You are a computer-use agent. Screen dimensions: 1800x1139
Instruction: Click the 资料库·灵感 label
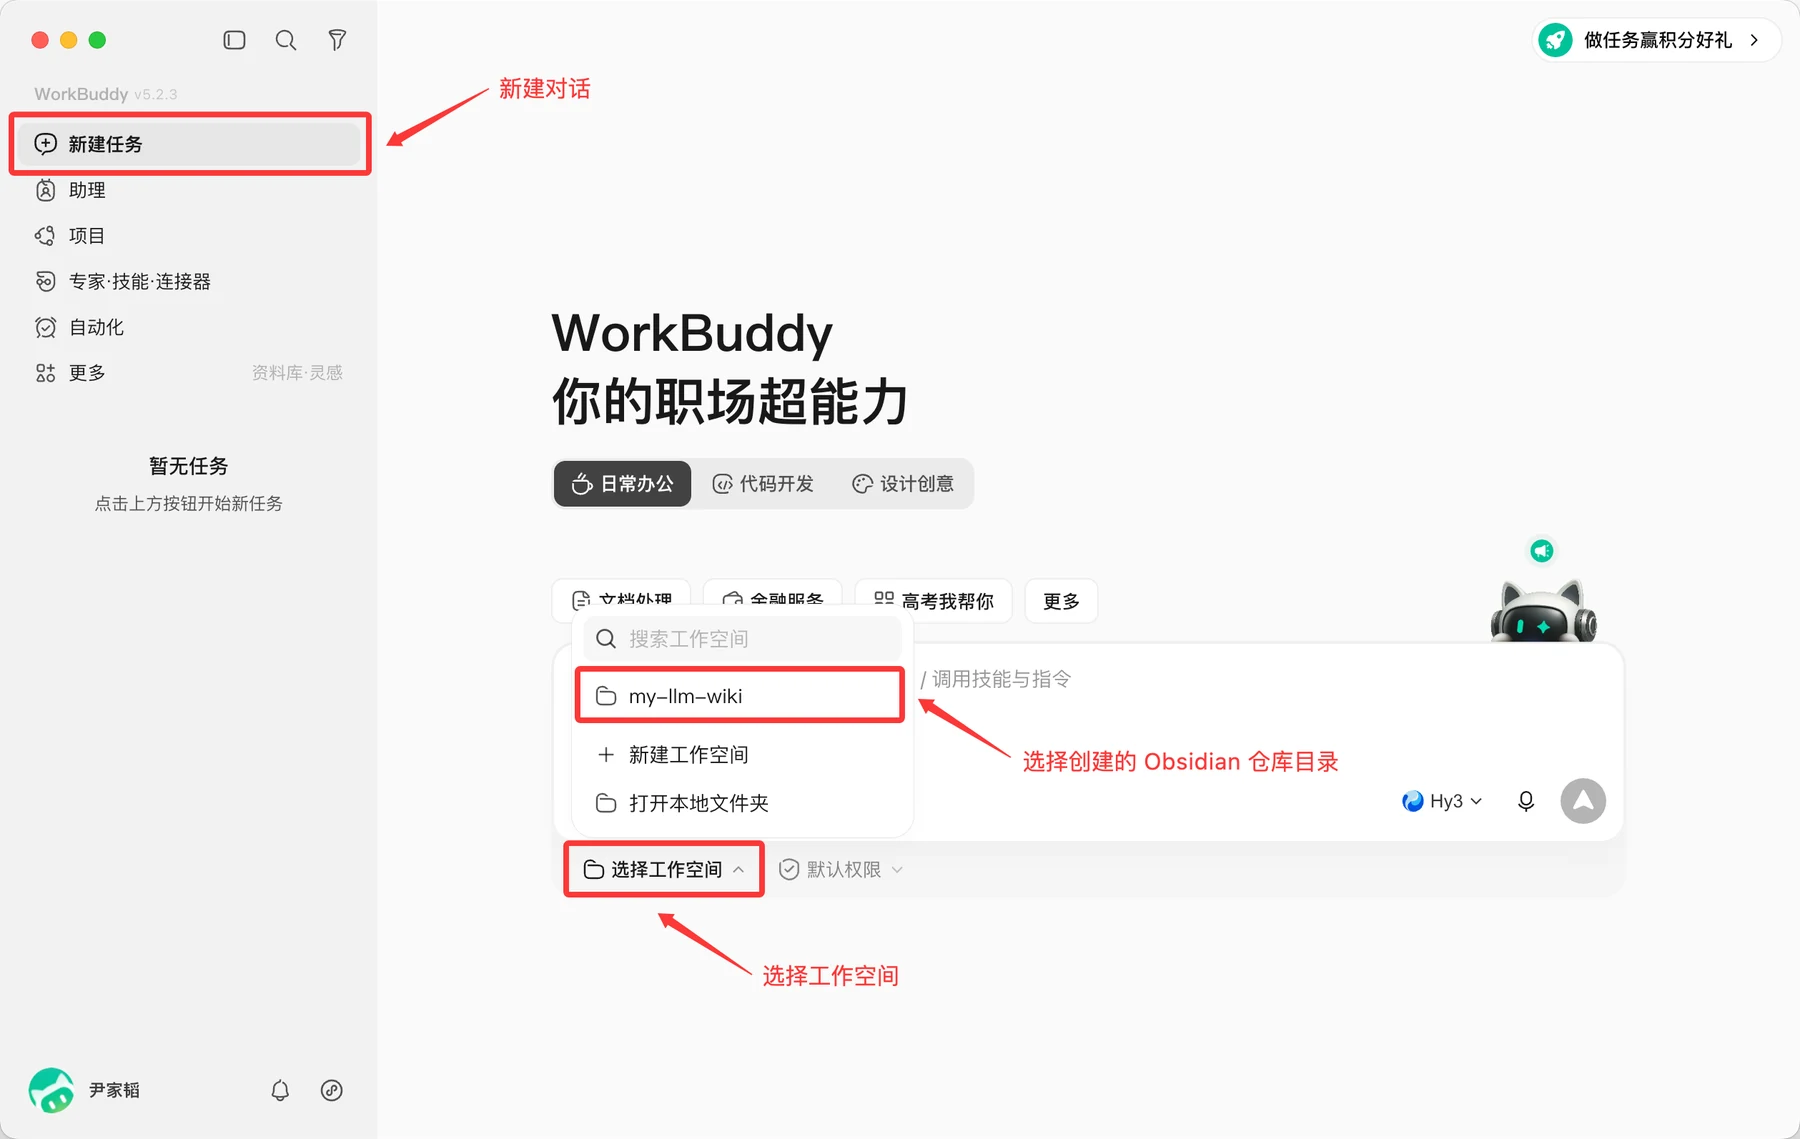tap(297, 373)
